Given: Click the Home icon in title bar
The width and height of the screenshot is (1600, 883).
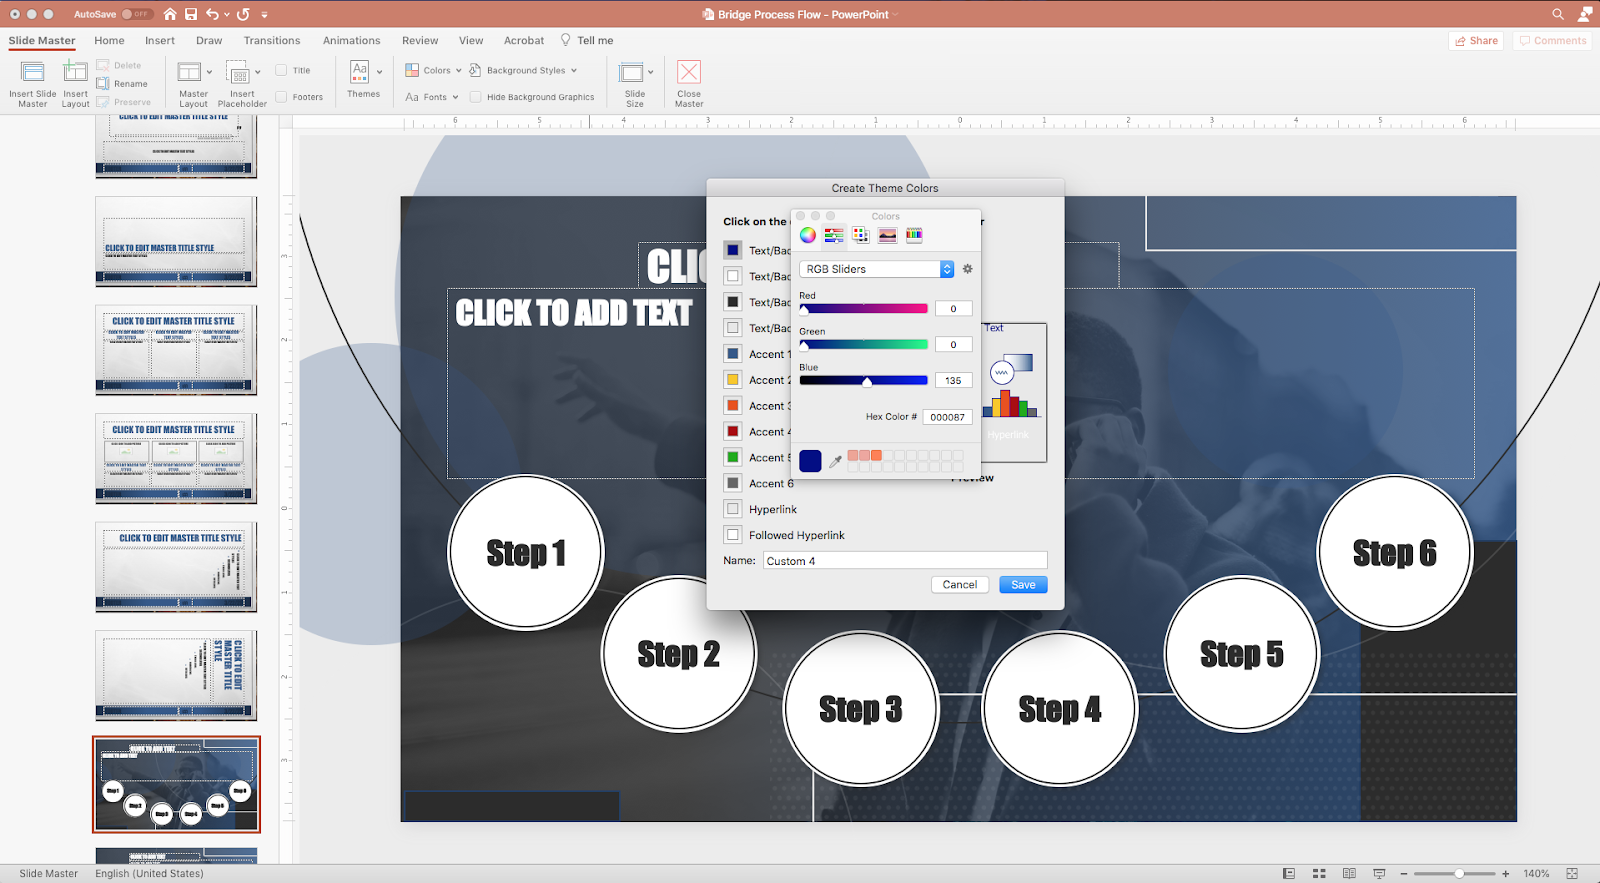Looking at the screenshot, I should [170, 14].
